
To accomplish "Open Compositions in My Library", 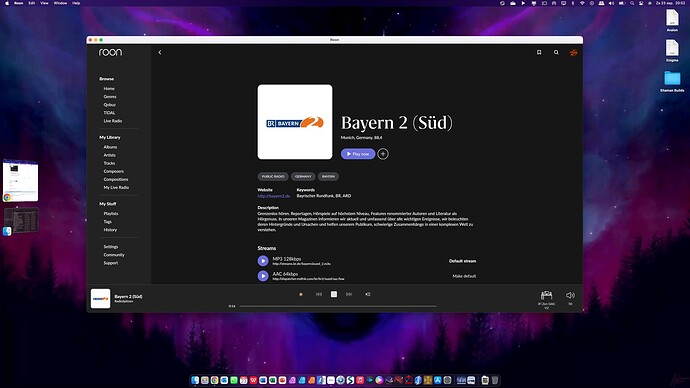I will click(x=116, y=179).
